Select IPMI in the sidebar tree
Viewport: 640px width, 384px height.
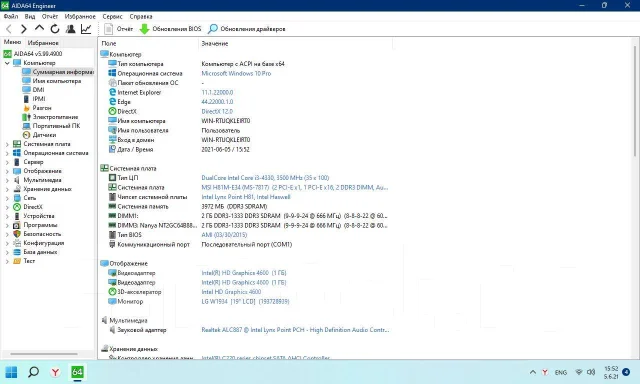pos(39,99)
